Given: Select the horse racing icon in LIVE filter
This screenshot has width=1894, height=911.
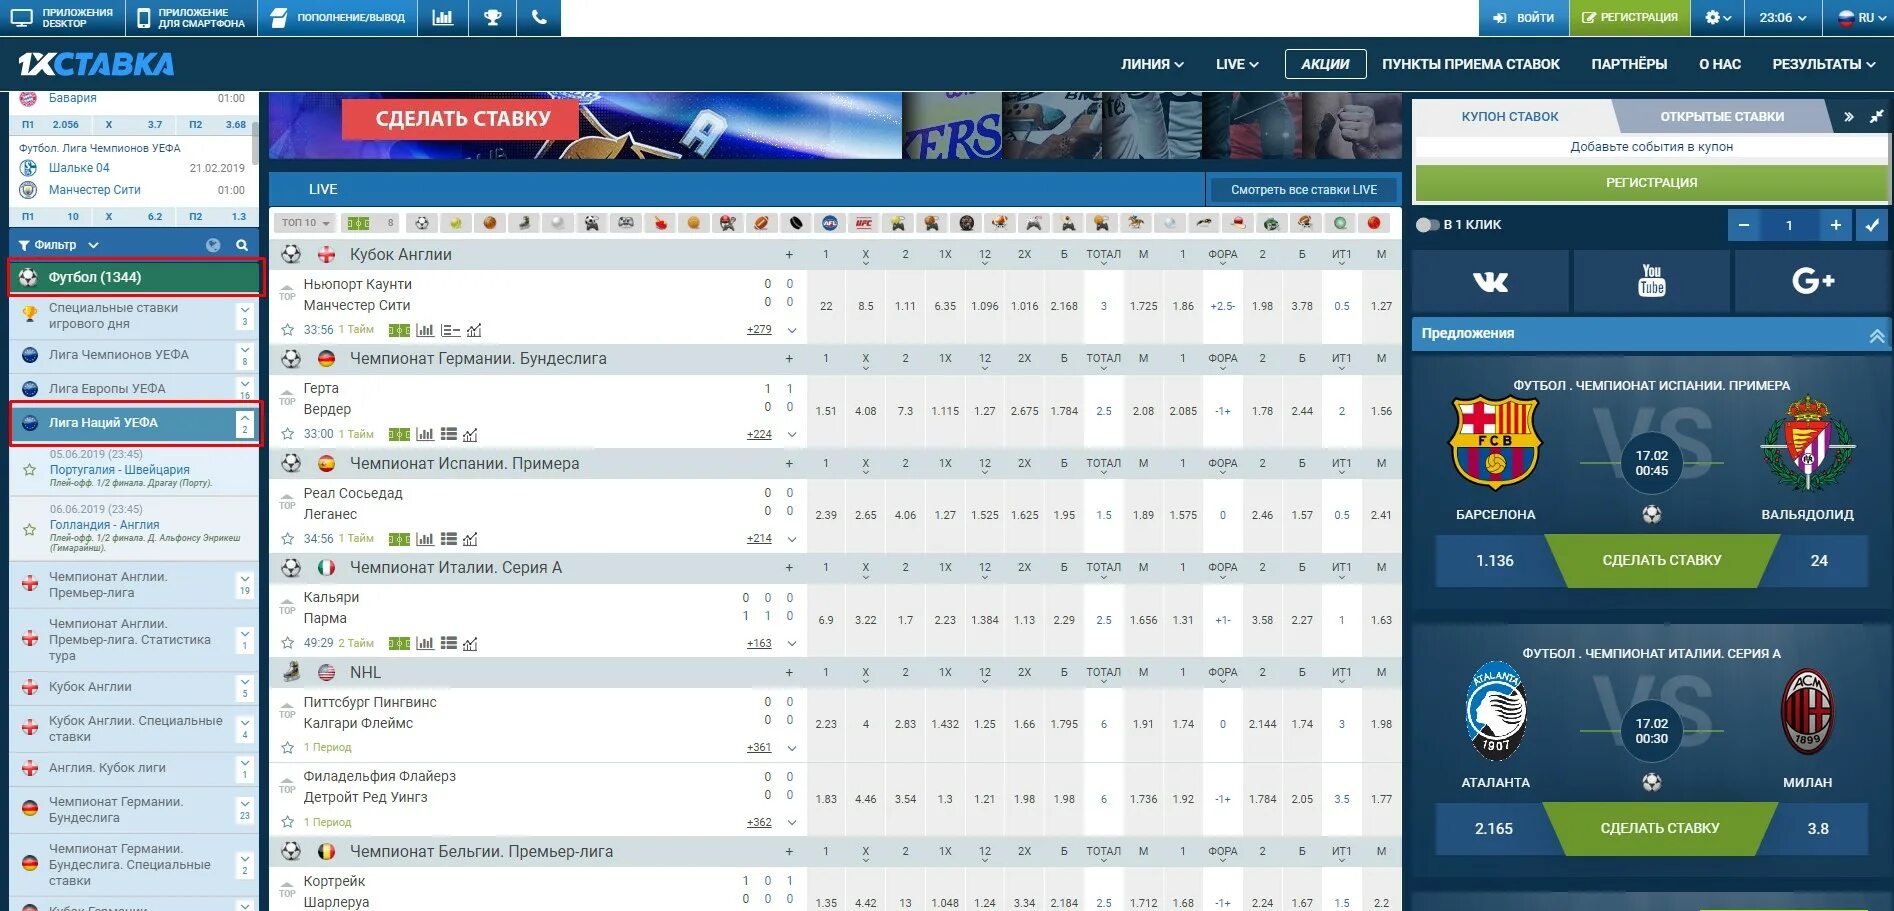Looking at the screenshot, I should tap(1135, 223).
